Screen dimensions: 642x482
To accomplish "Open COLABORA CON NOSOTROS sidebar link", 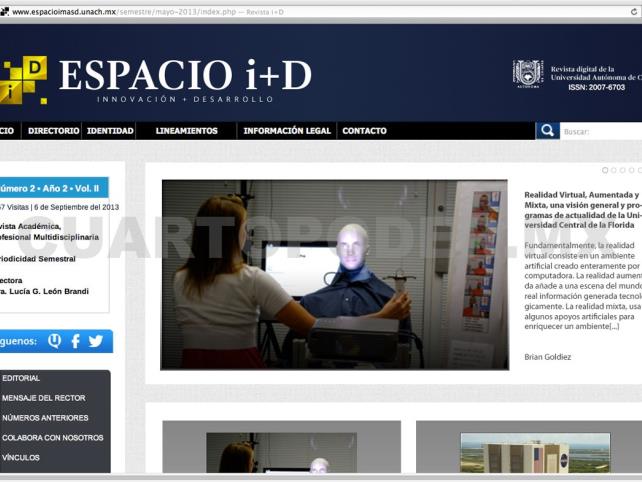I will pyautogui.click(x=52, y=437).
